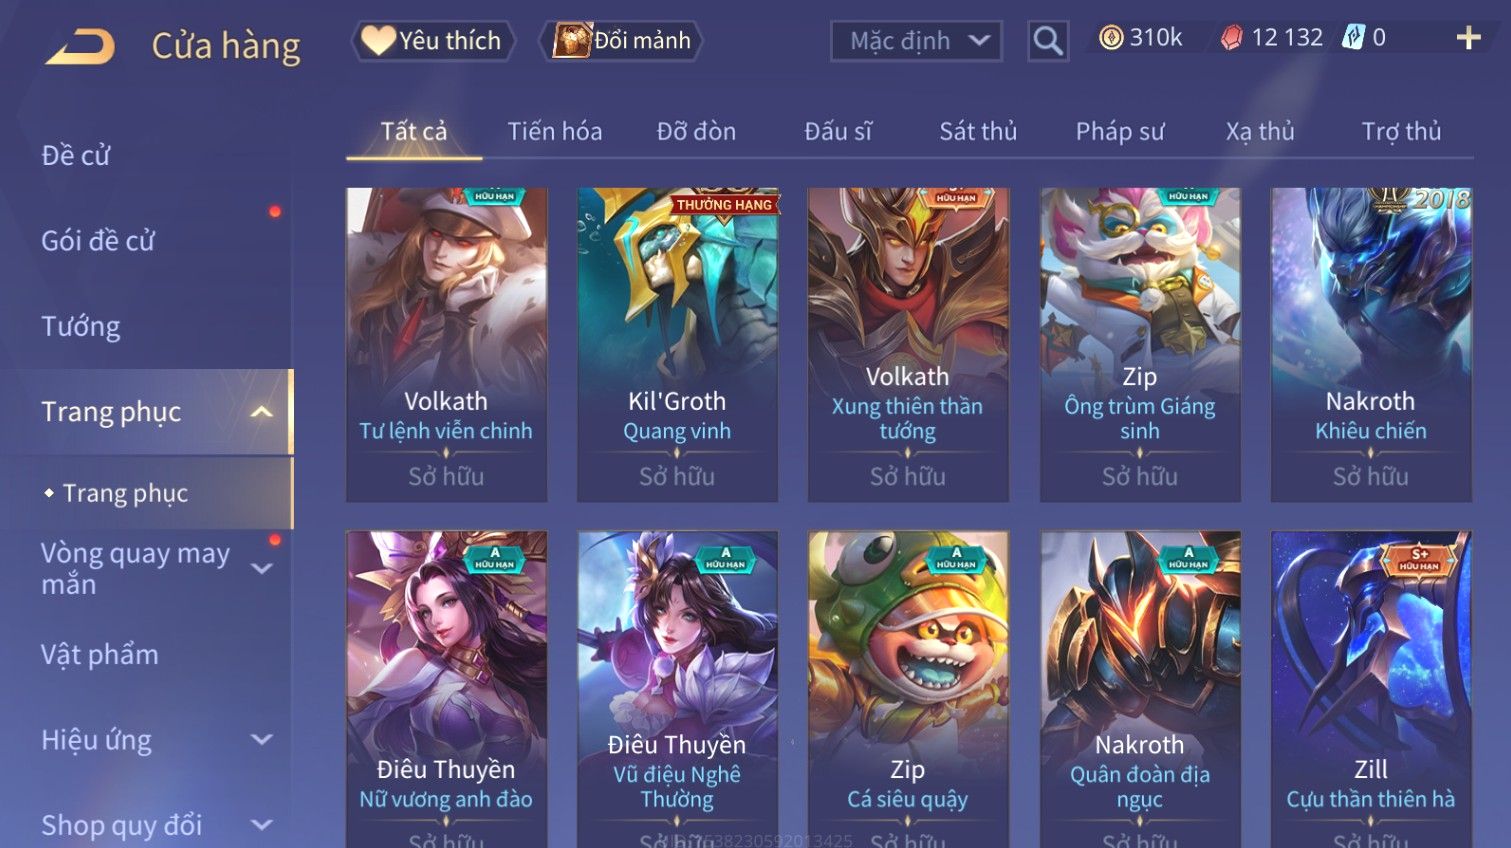The width and height of the screenshot is (1511, 848).
Task: Open the Tướng menu item
Action: click(x=81, y=327)
